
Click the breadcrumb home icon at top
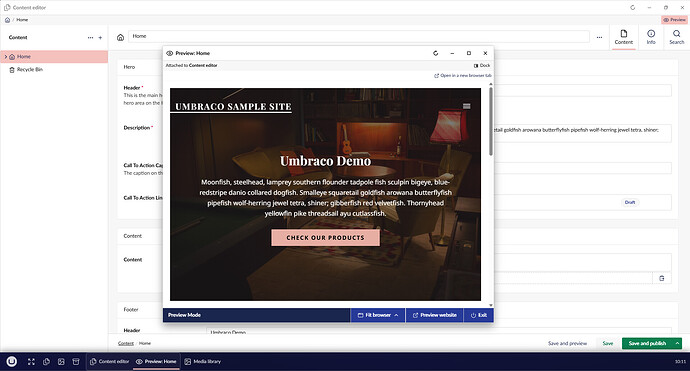click(7, 20)
